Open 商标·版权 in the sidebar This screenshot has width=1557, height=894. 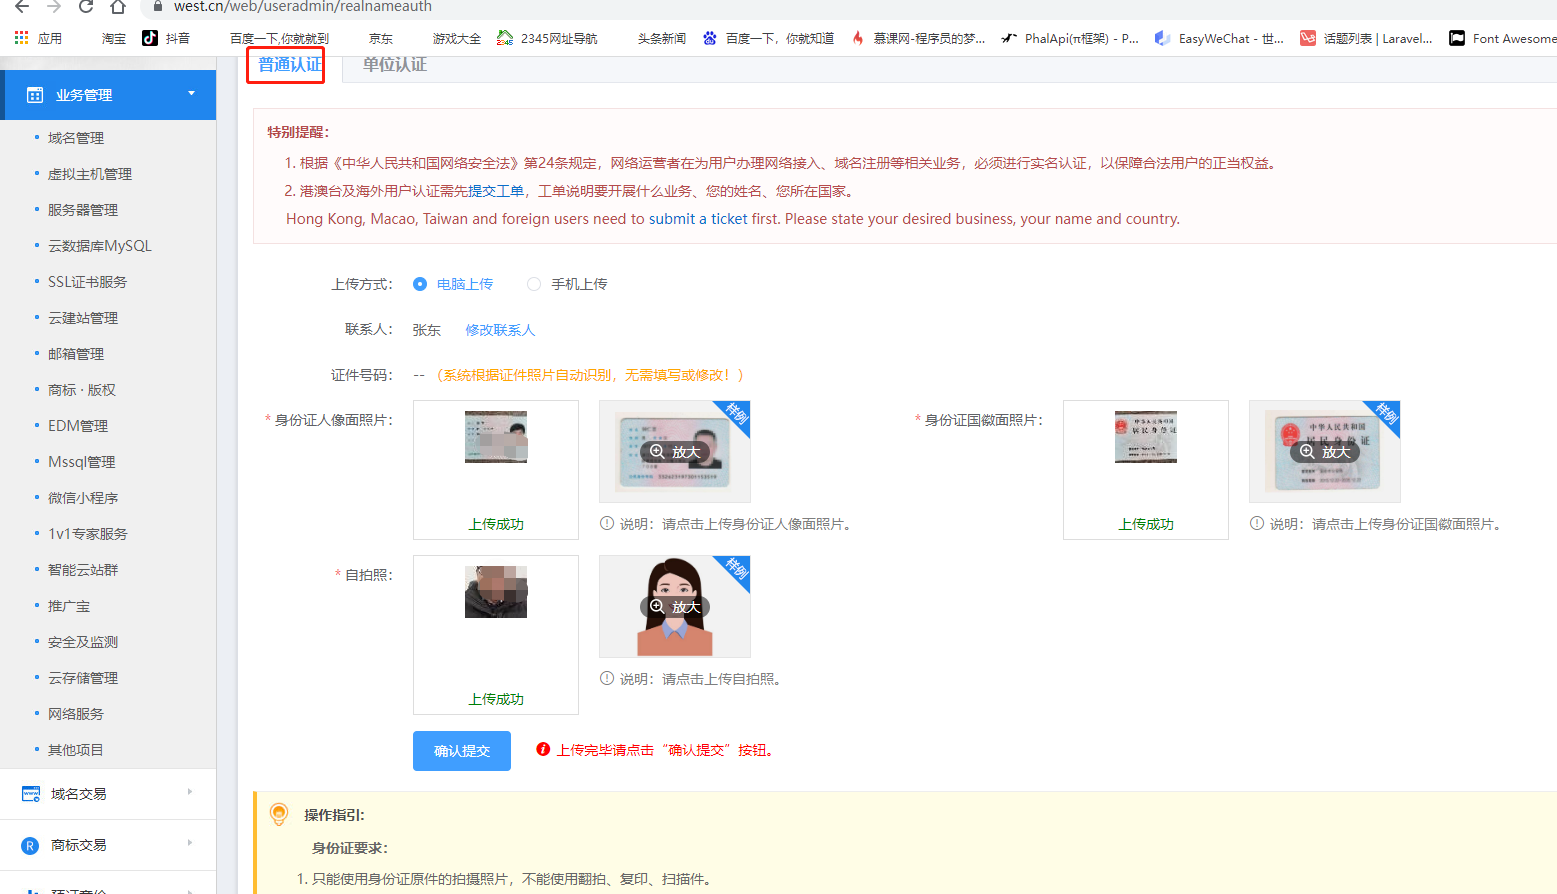point(82,390)
